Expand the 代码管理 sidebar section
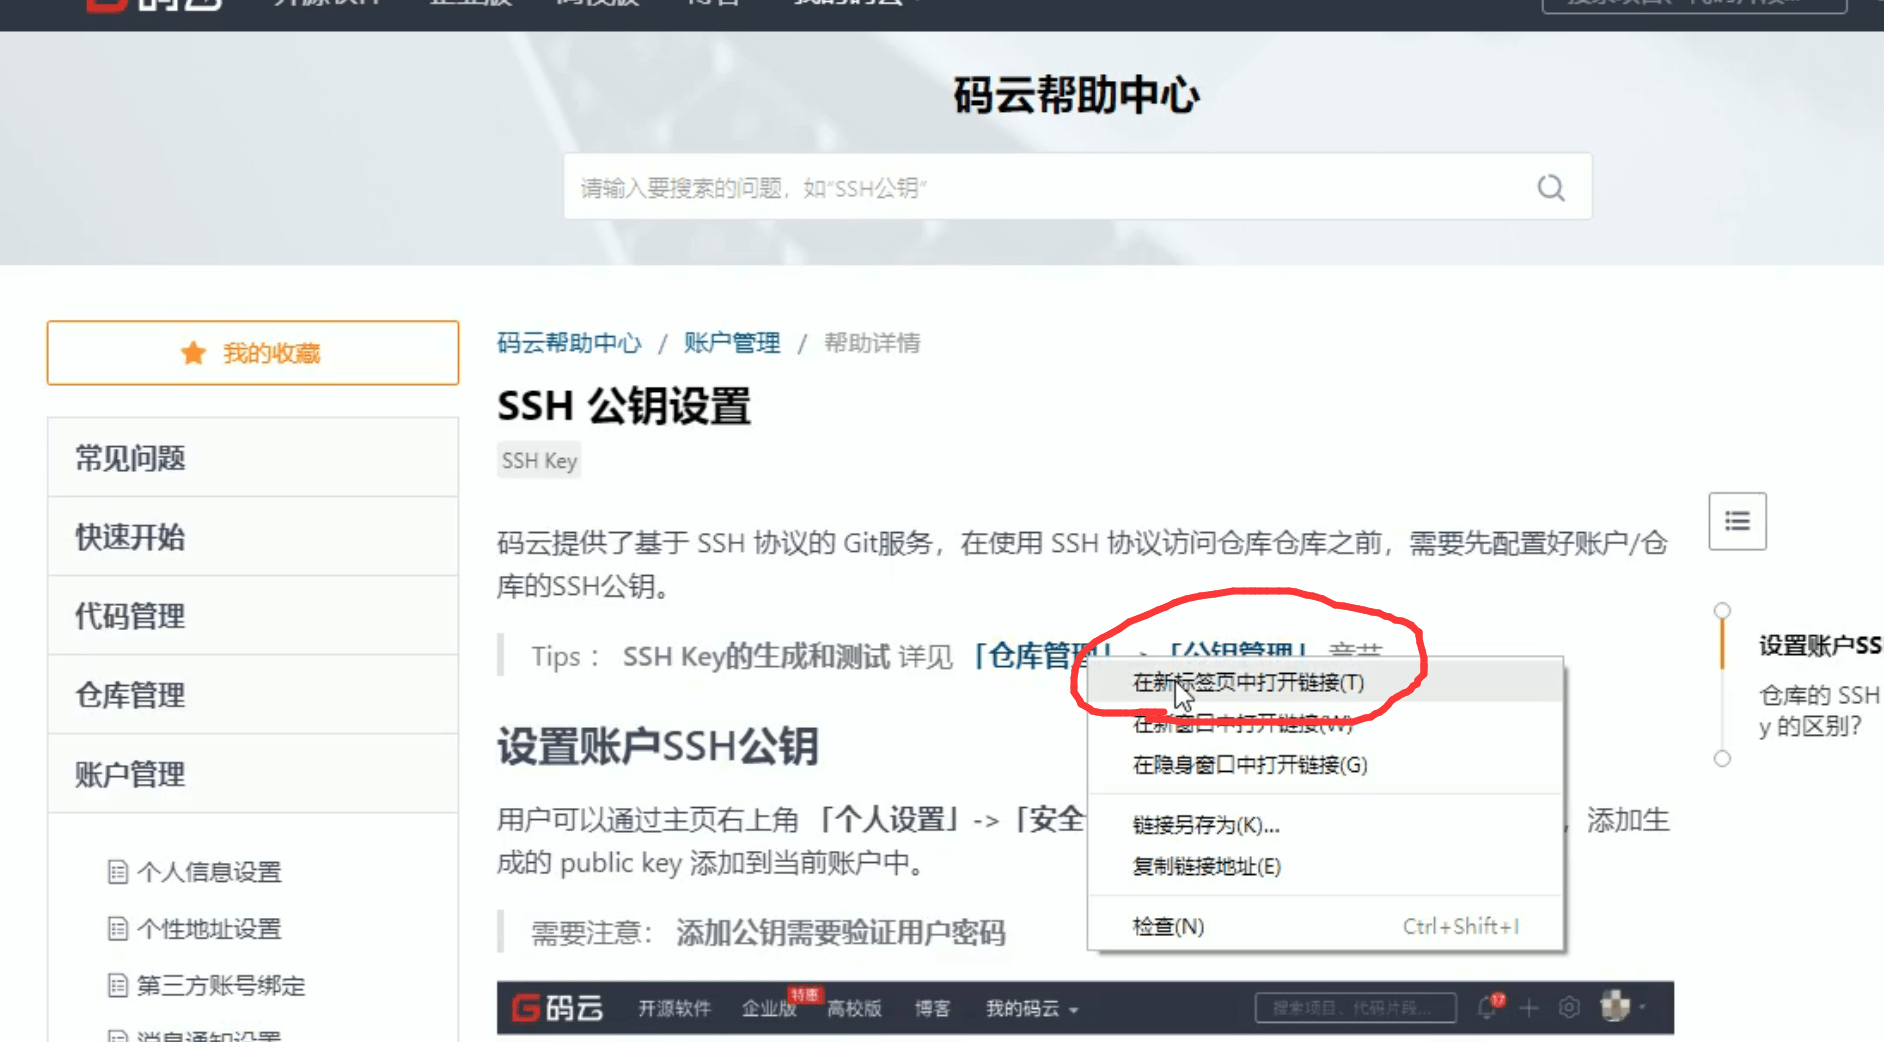Screen dimensions: 1884x1042 tap(253, 616)
